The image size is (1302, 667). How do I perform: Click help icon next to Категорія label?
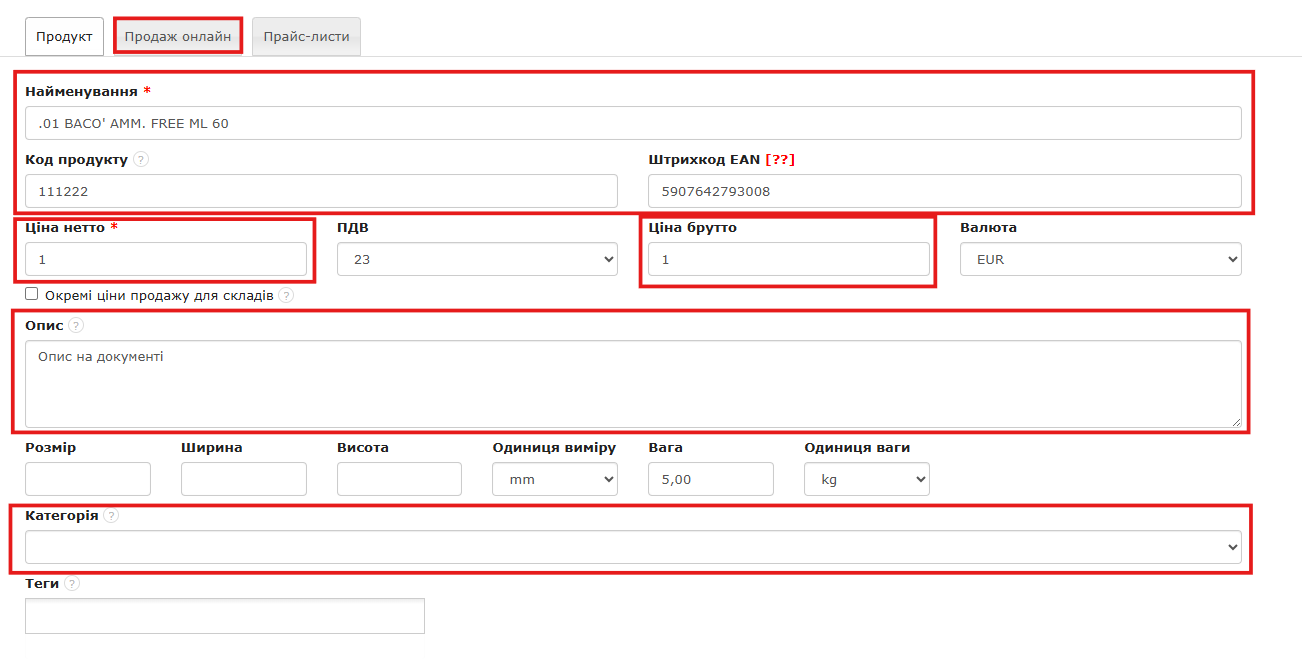coord(111,516)
